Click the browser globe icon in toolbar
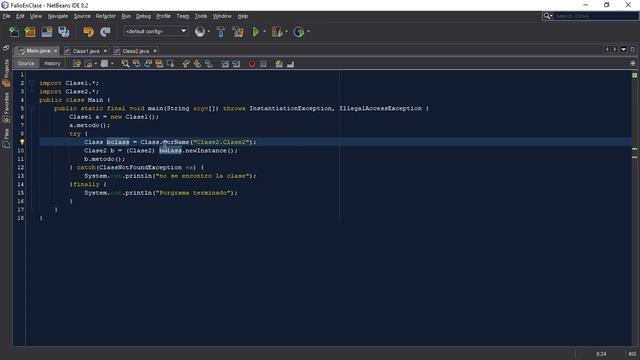 pos(200,32)
